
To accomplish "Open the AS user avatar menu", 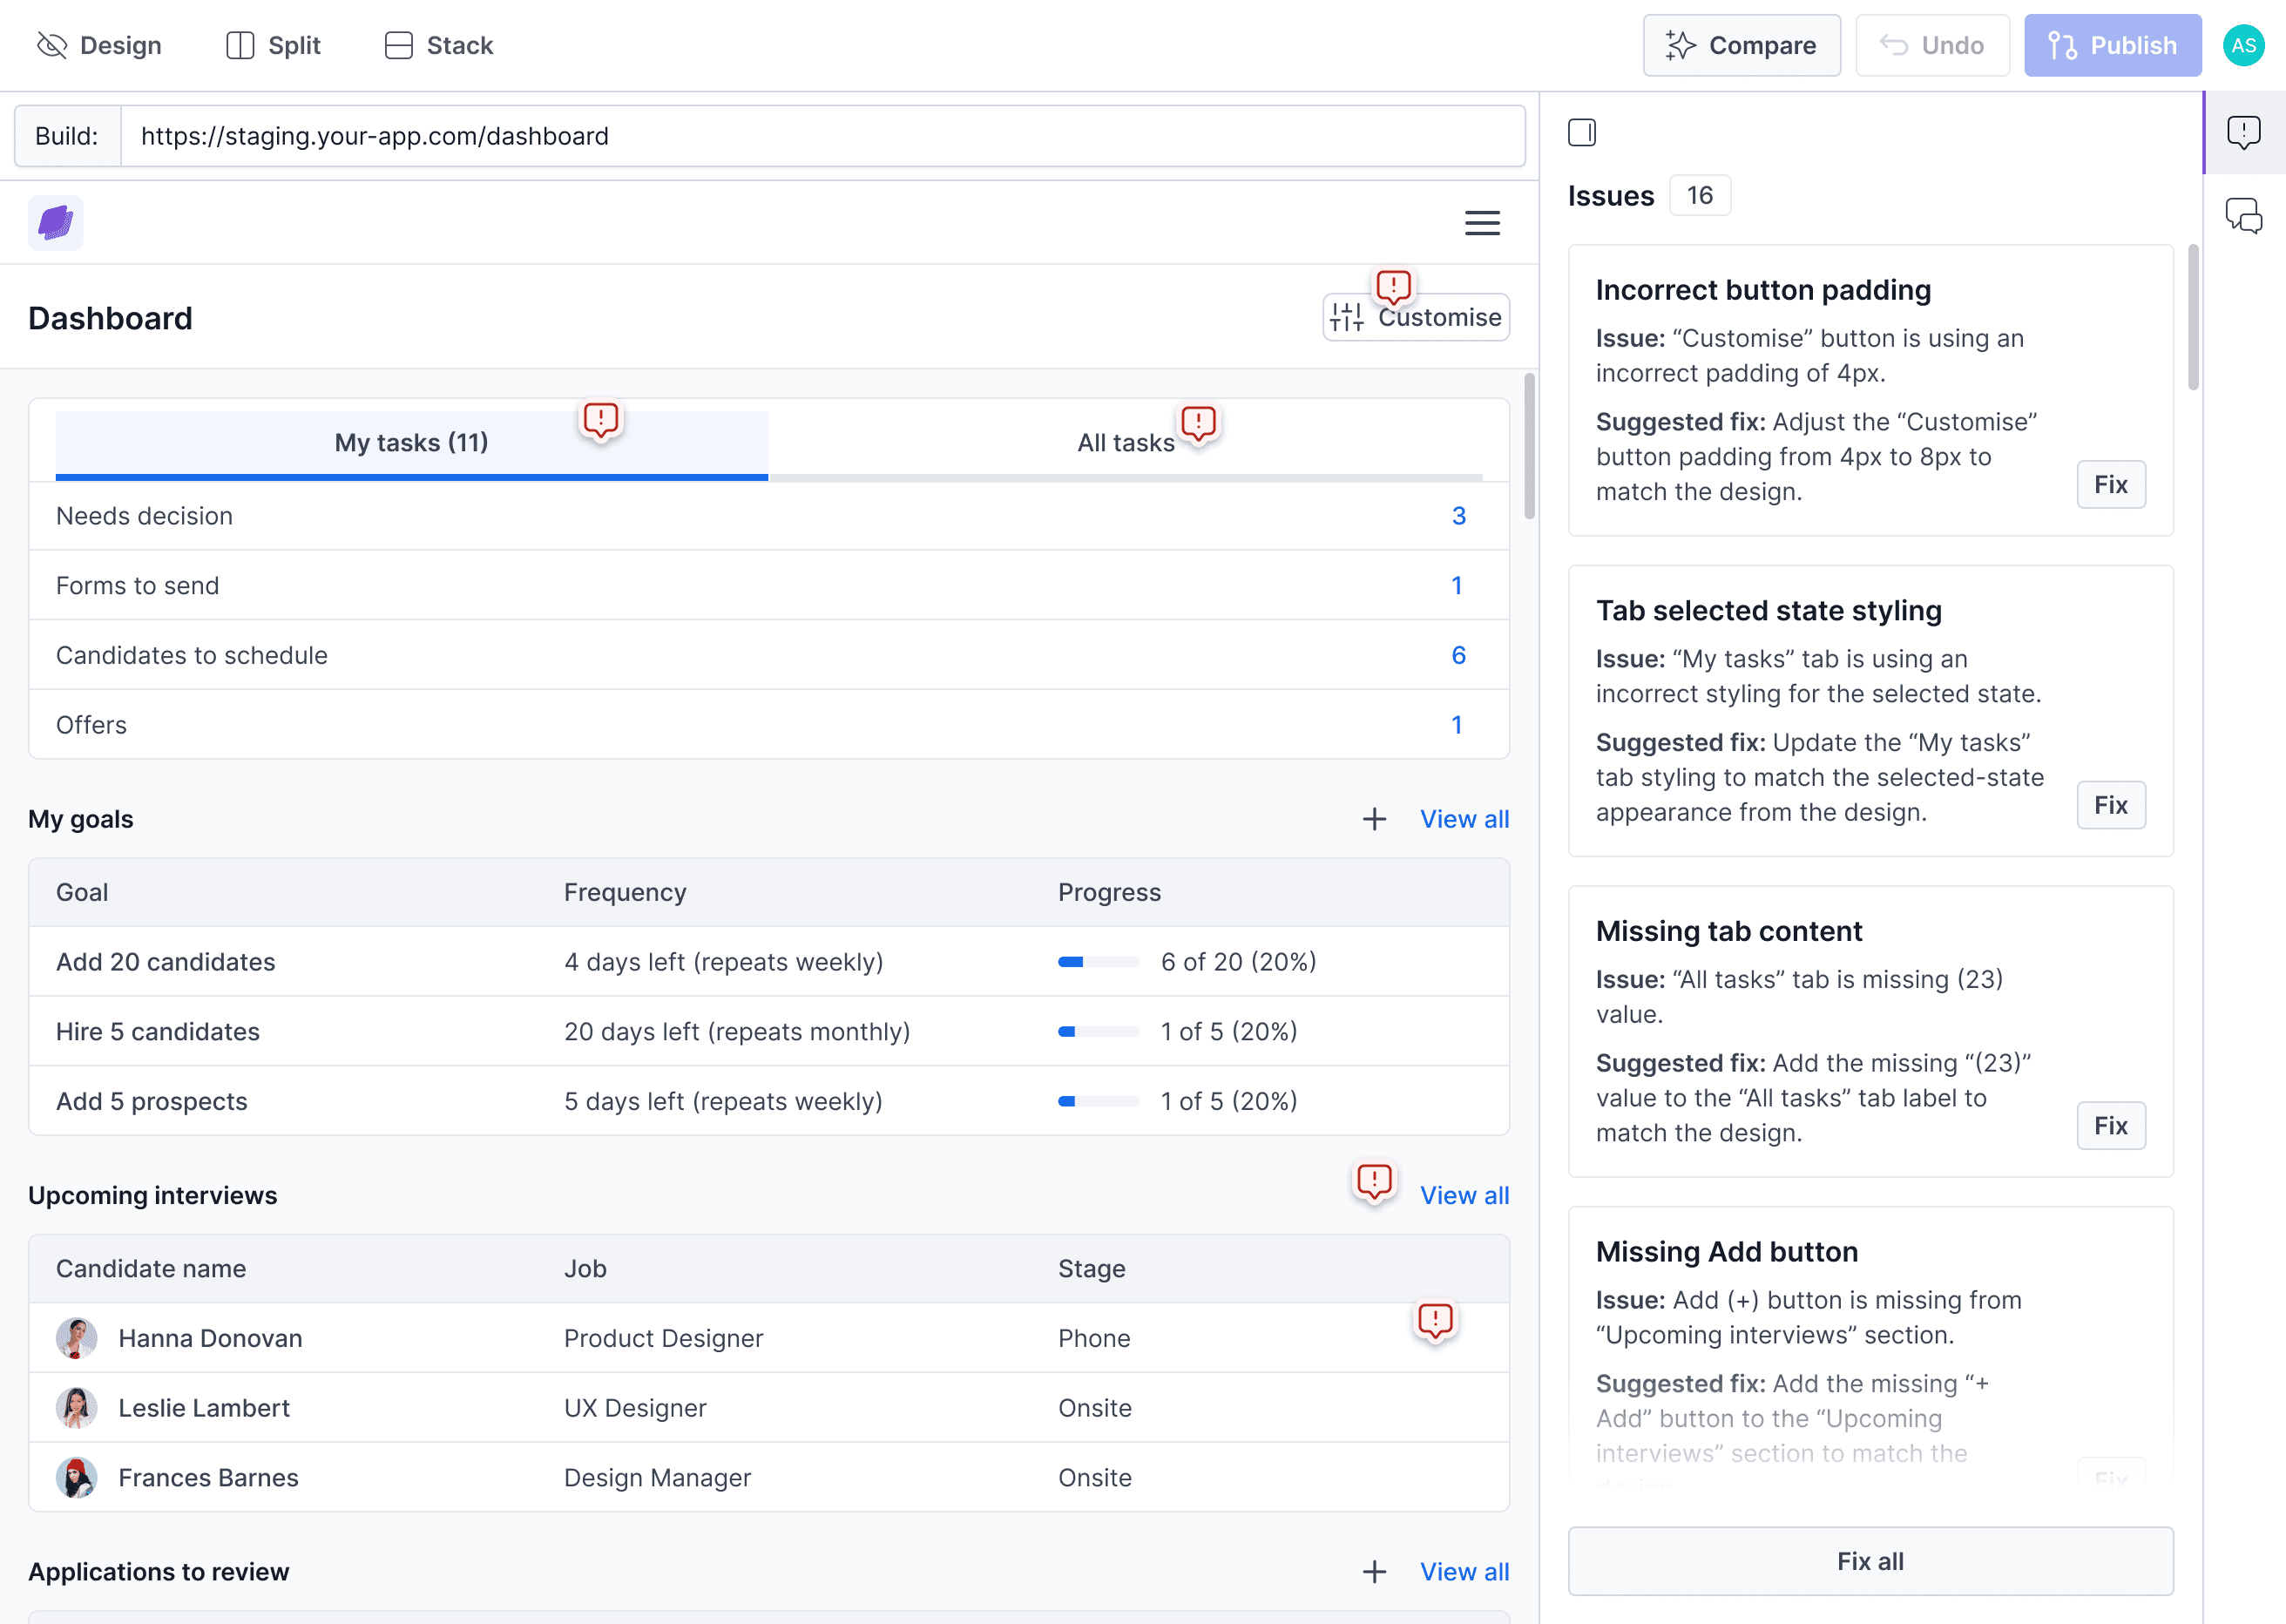I will pyautogui.click(x=2243, y=45).
